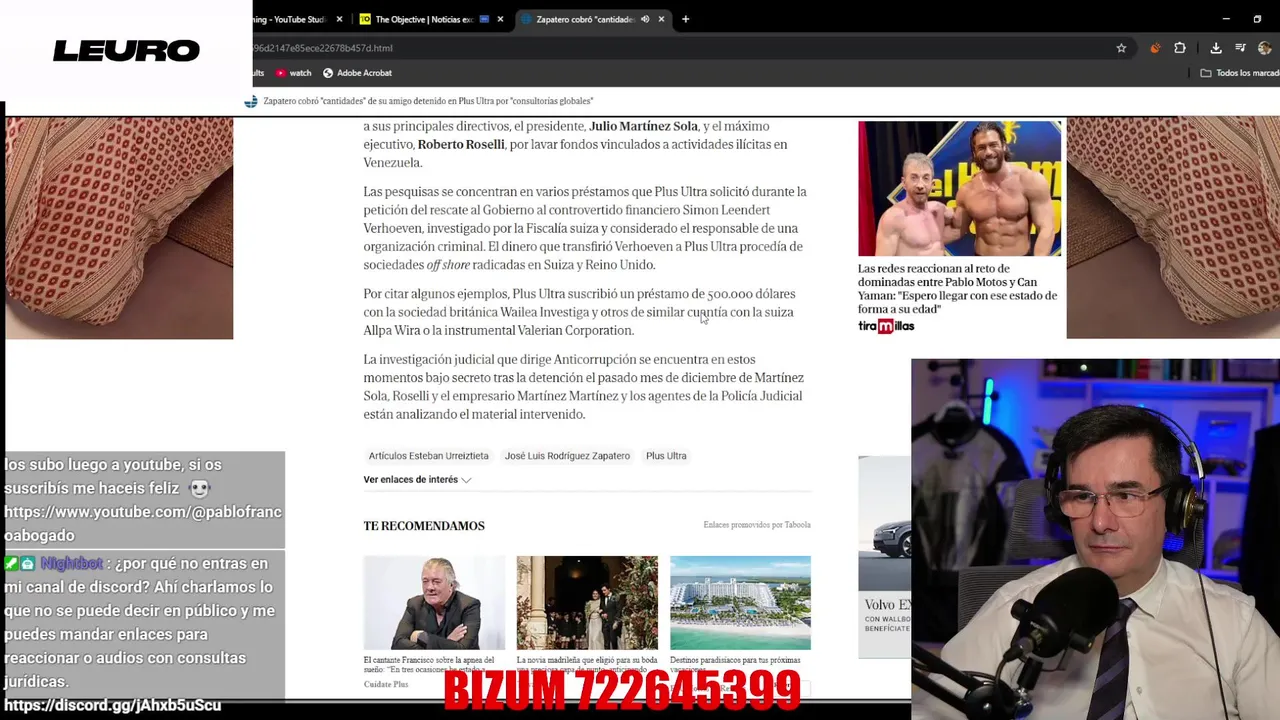Screen dimensions: 1280x720
Task: Open the Pablo Motos and Can Yaman thumbnail
Action: pyautogui.click(x=959, y=188)
